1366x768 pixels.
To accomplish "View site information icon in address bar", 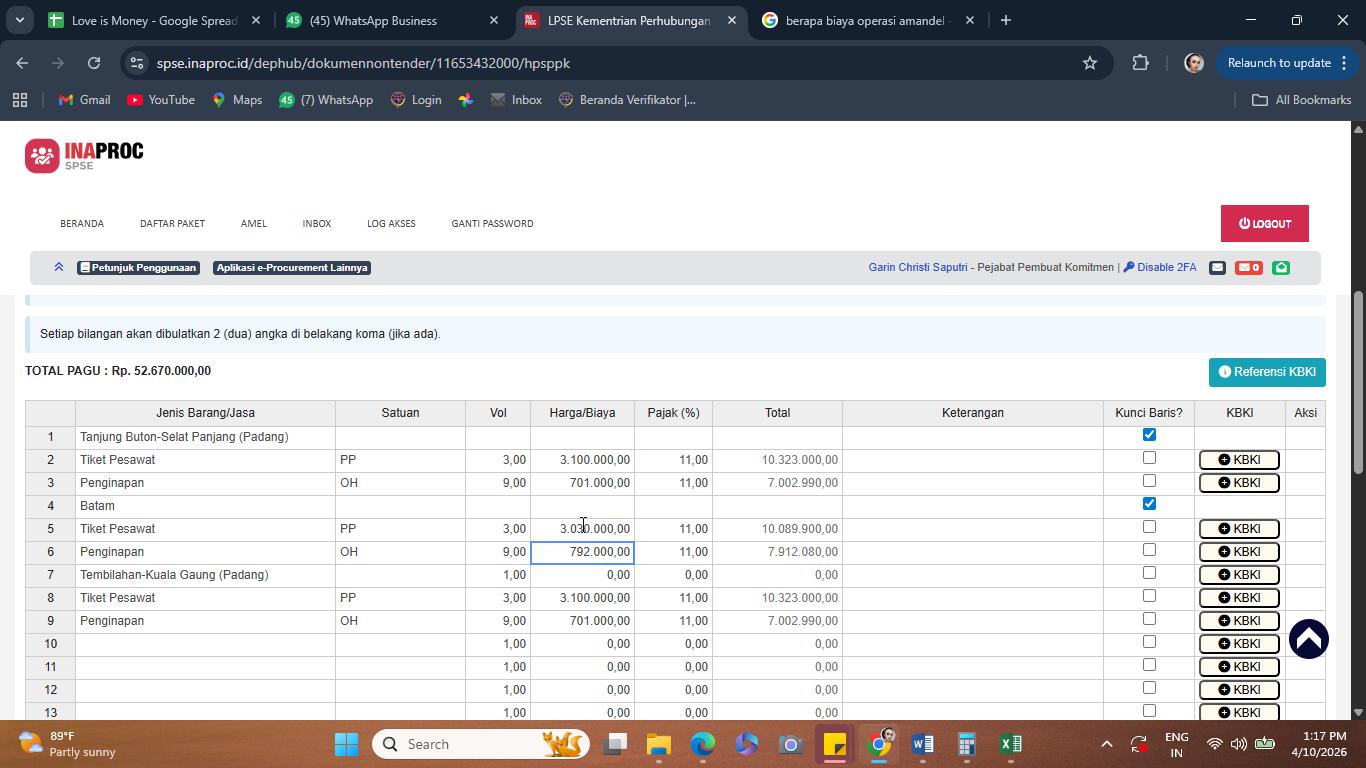I will (138, 63).
